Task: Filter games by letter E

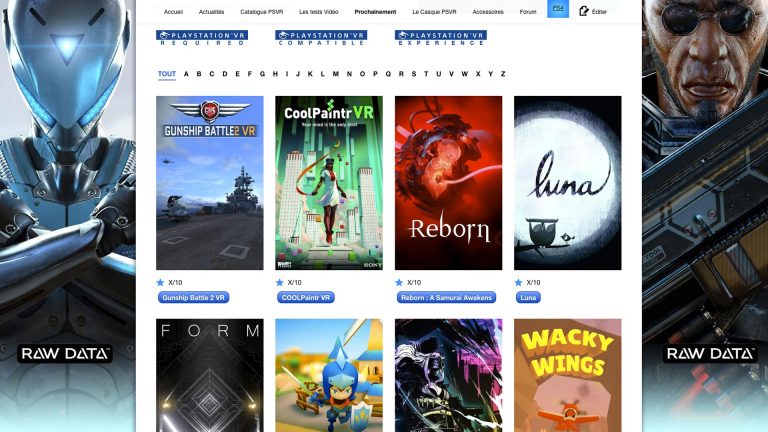Action: coord(238,74)
